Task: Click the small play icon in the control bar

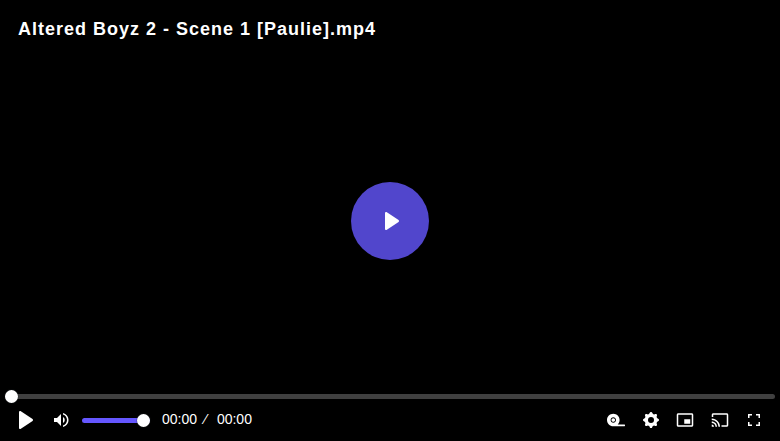Action: (25, 420)
